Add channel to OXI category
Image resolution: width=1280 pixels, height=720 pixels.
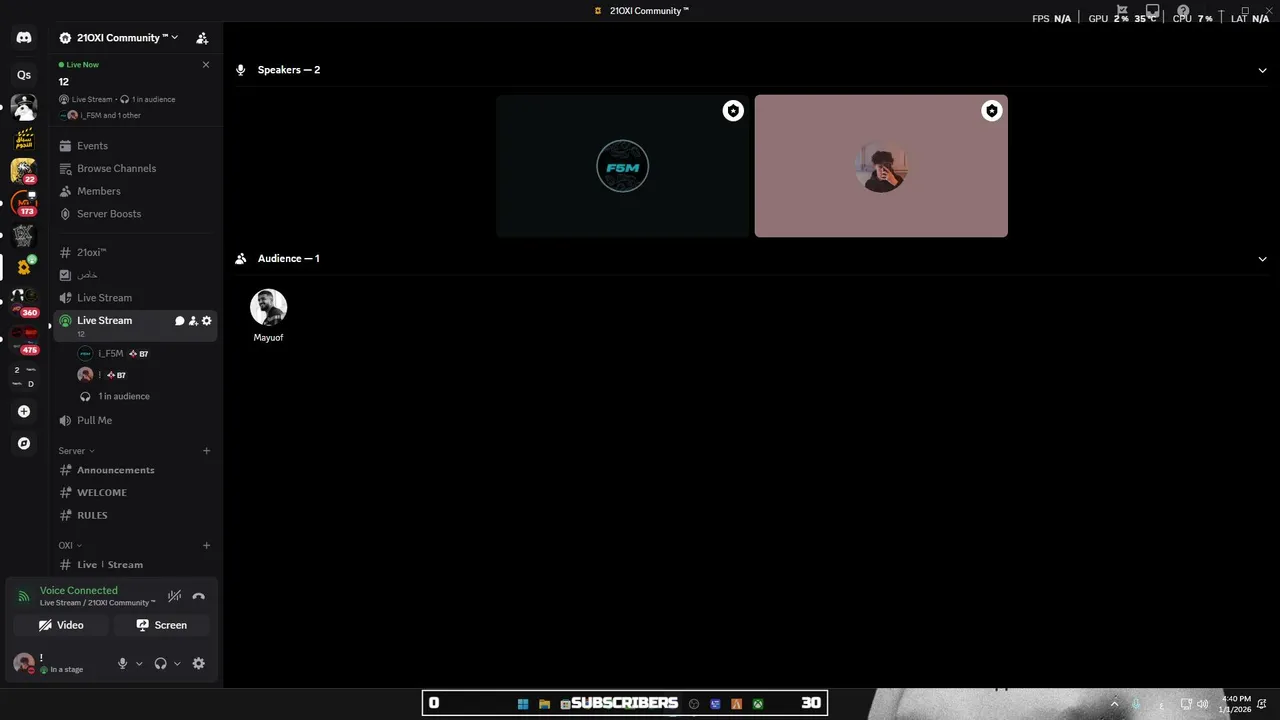[207, 546]
